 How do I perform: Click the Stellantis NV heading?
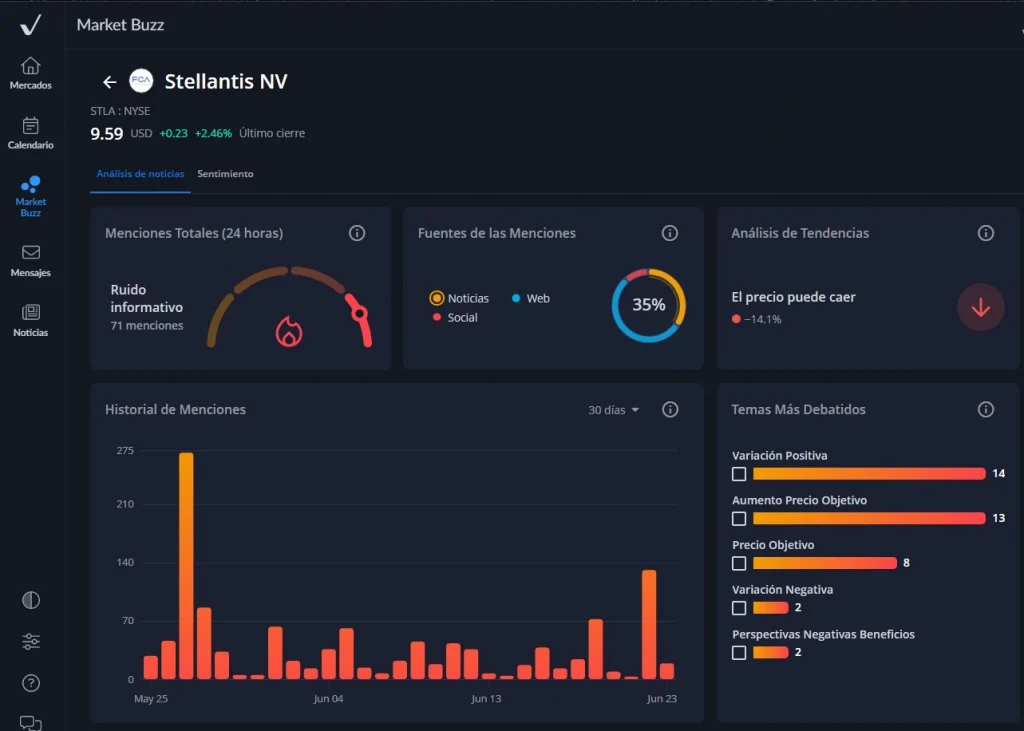[x=226, y=82]
